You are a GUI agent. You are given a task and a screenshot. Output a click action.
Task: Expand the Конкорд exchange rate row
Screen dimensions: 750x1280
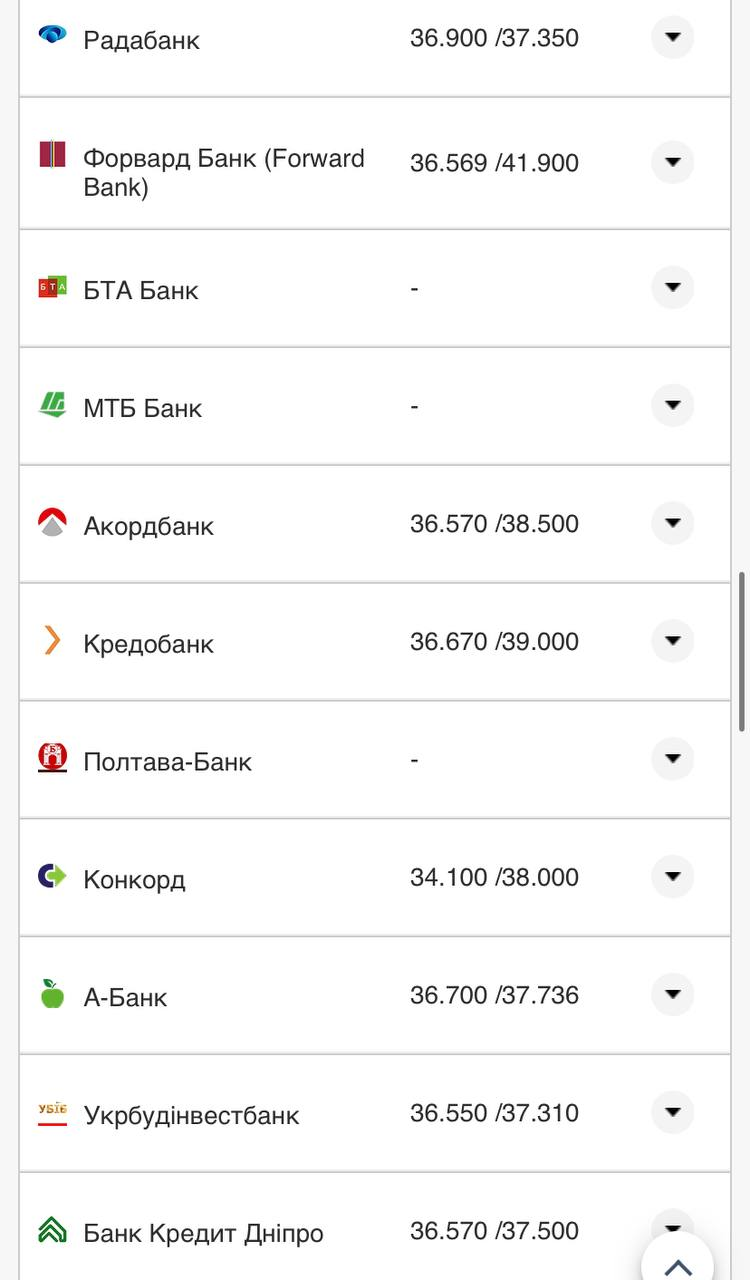coord(672,877)
